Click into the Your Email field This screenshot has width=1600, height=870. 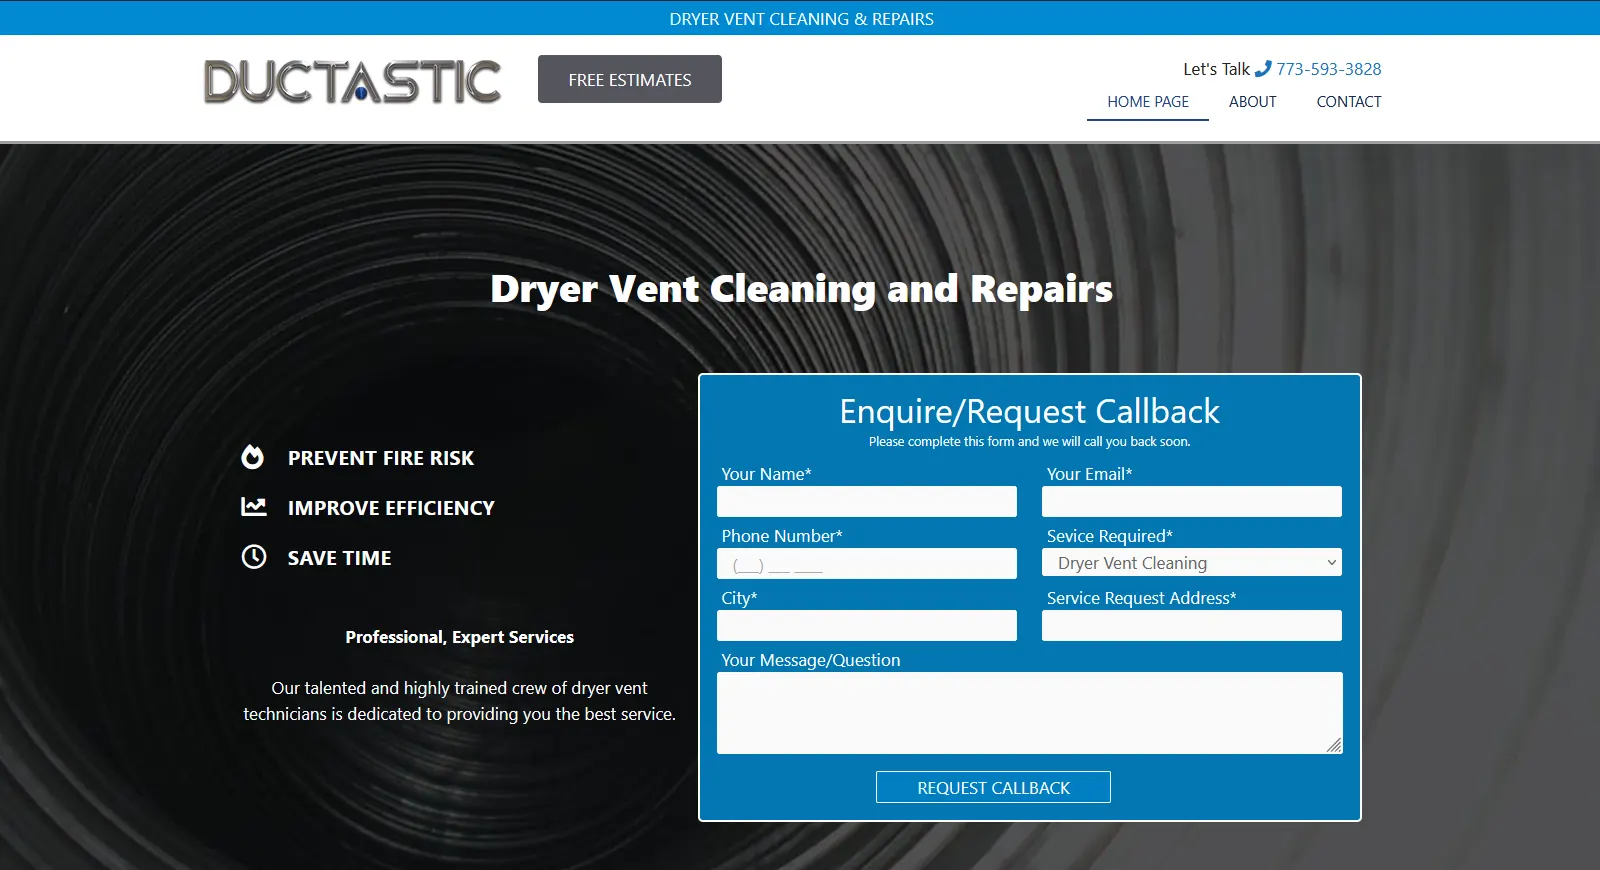tap(1191, 501)
